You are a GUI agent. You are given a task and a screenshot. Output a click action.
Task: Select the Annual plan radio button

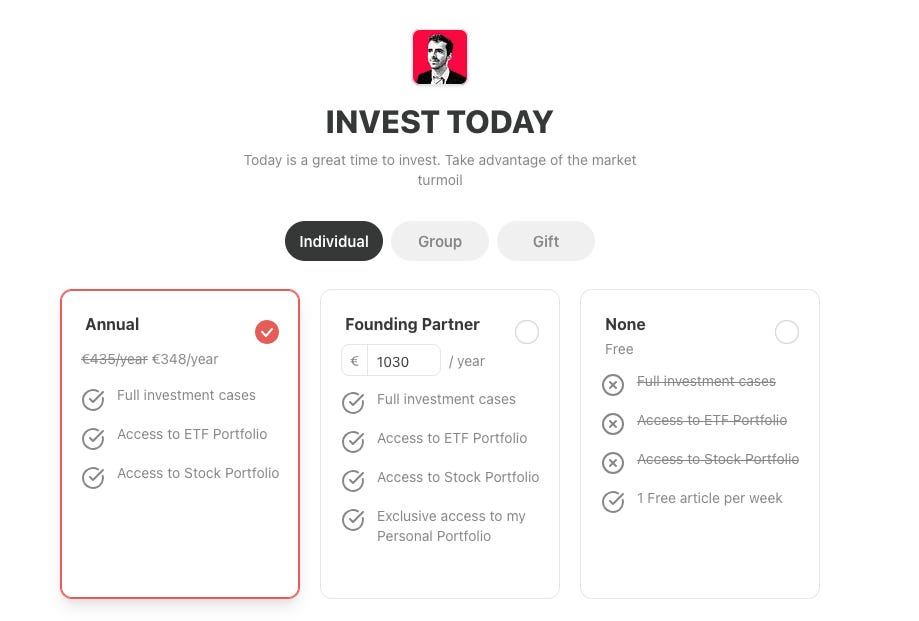coord(267,332)
